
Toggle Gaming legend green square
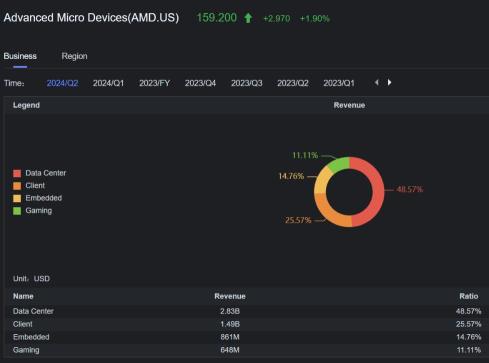(17, 211)
